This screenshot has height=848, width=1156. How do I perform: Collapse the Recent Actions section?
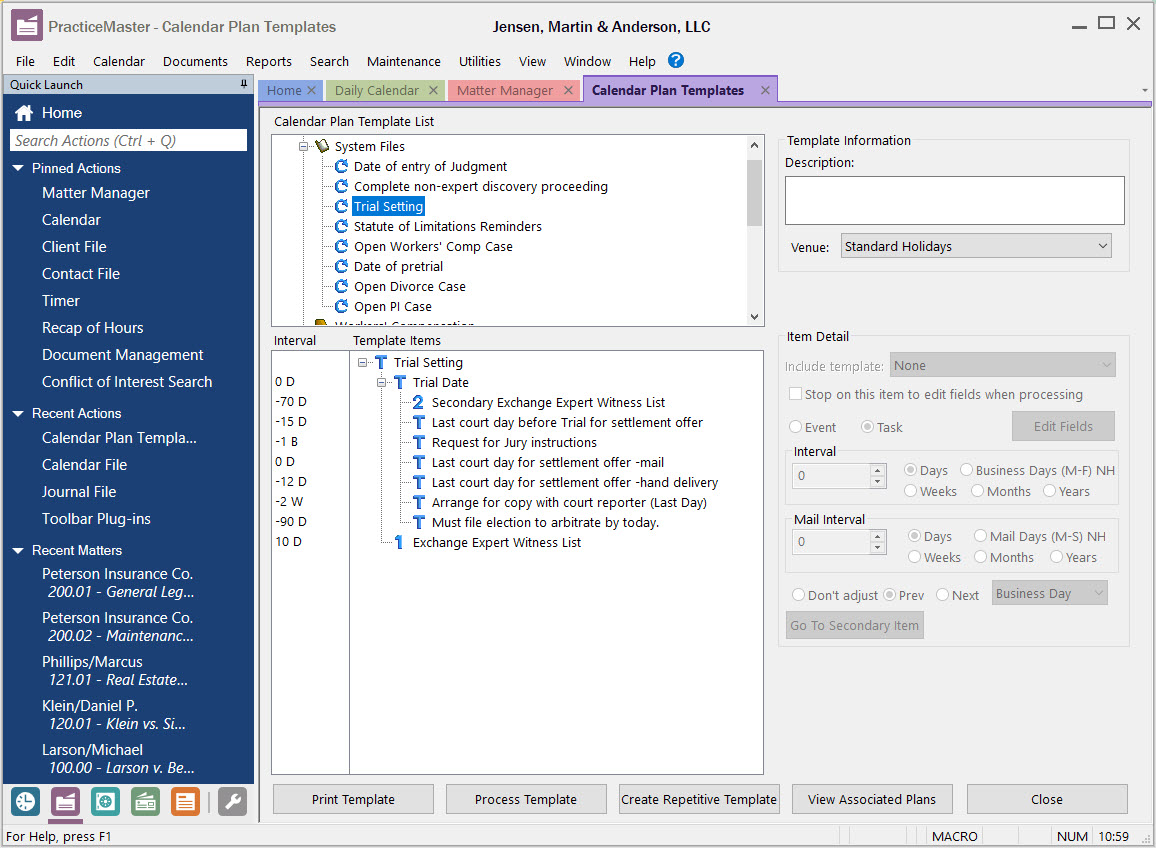point(18,414)
